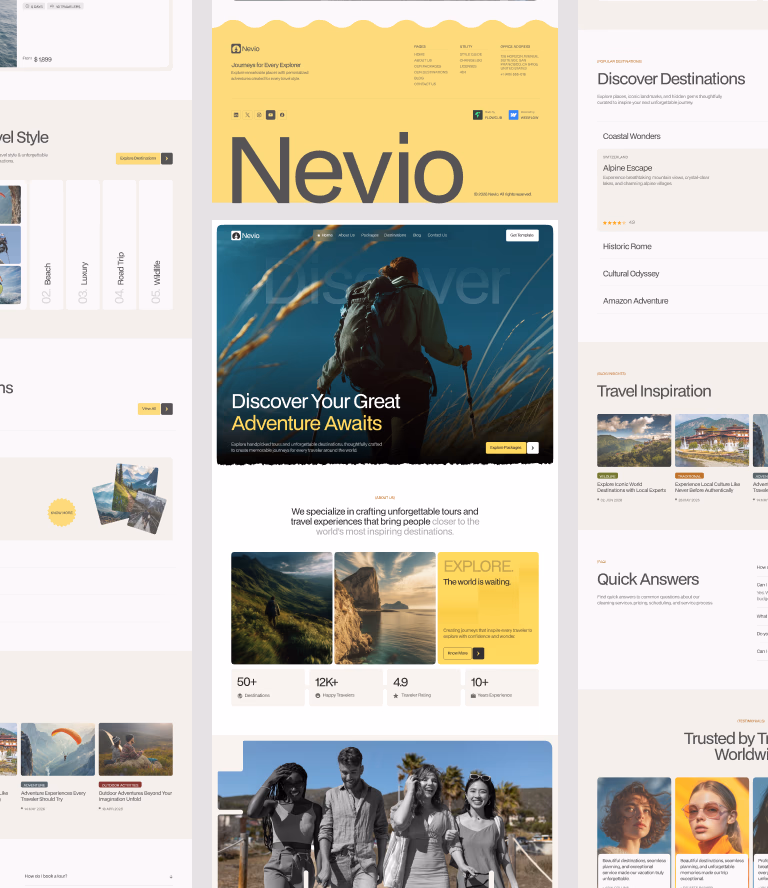Click the Travel Inspiration heading

pos(654,391)
